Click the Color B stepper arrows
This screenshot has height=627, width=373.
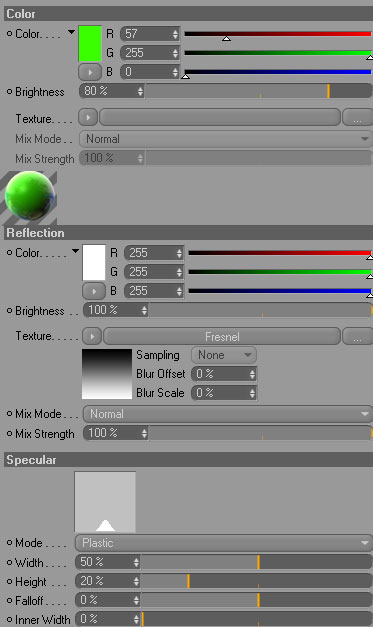[175, 72]
